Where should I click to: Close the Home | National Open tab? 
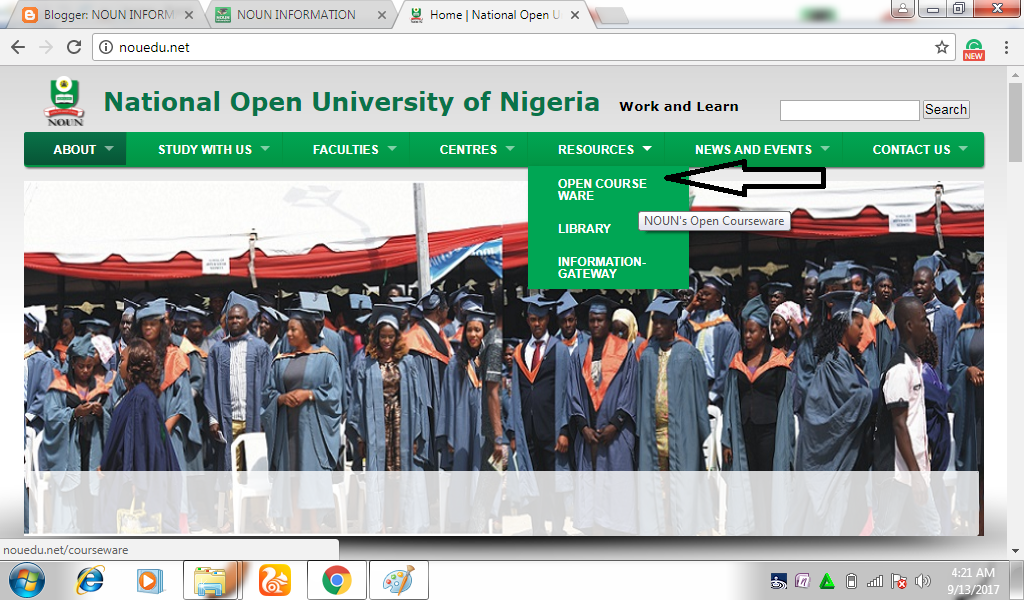[x=575, y=15]
